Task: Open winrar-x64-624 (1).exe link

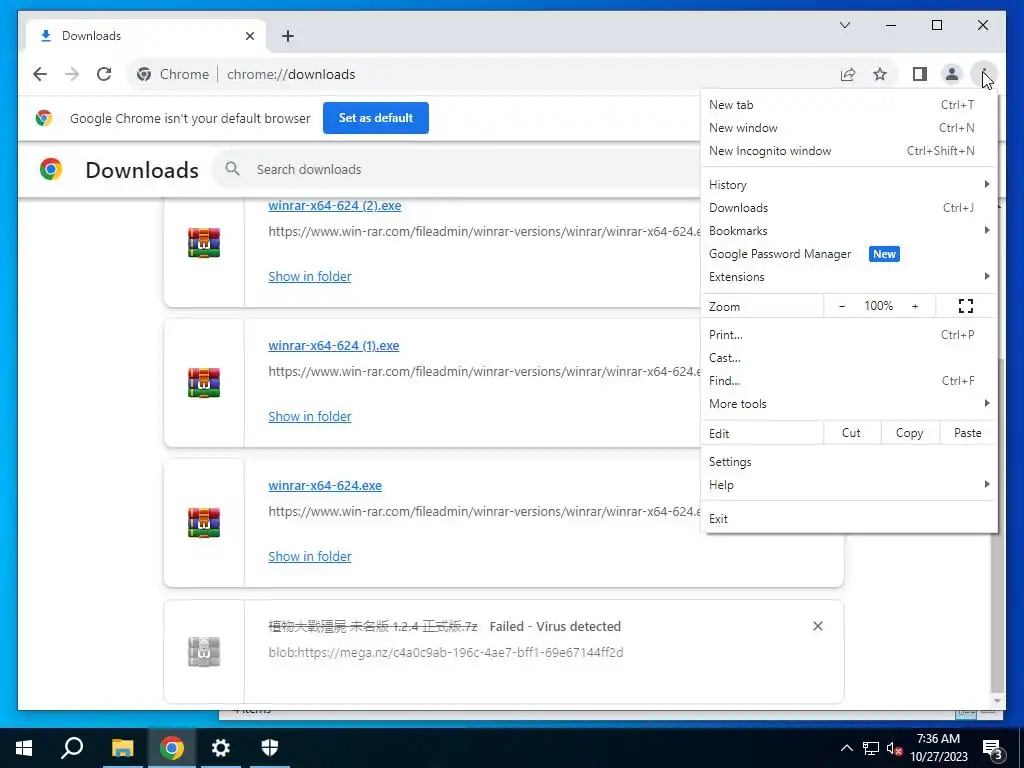Action: 334,345
